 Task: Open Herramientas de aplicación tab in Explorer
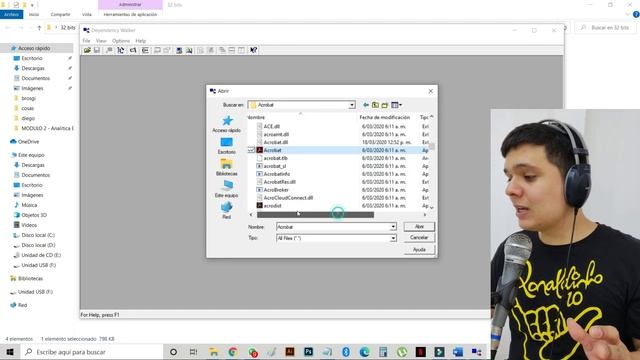pos(130,14)
